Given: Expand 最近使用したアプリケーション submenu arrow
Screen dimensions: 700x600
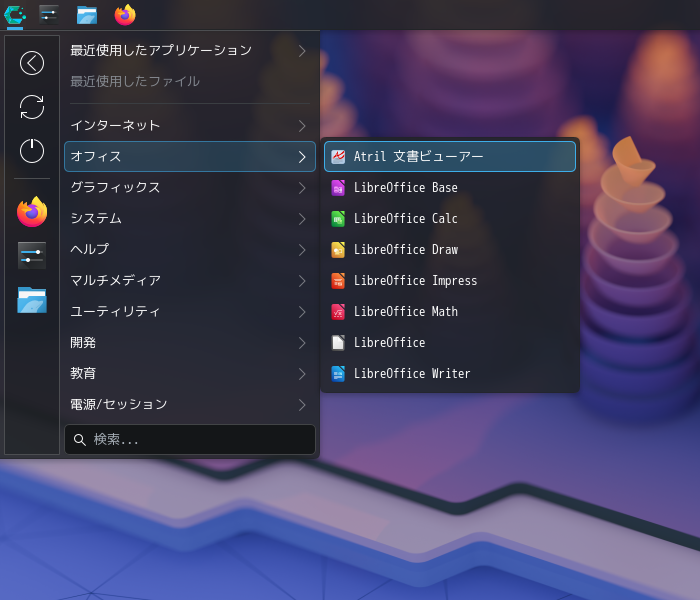Looking at the screenshot, I should click(302, 51).
